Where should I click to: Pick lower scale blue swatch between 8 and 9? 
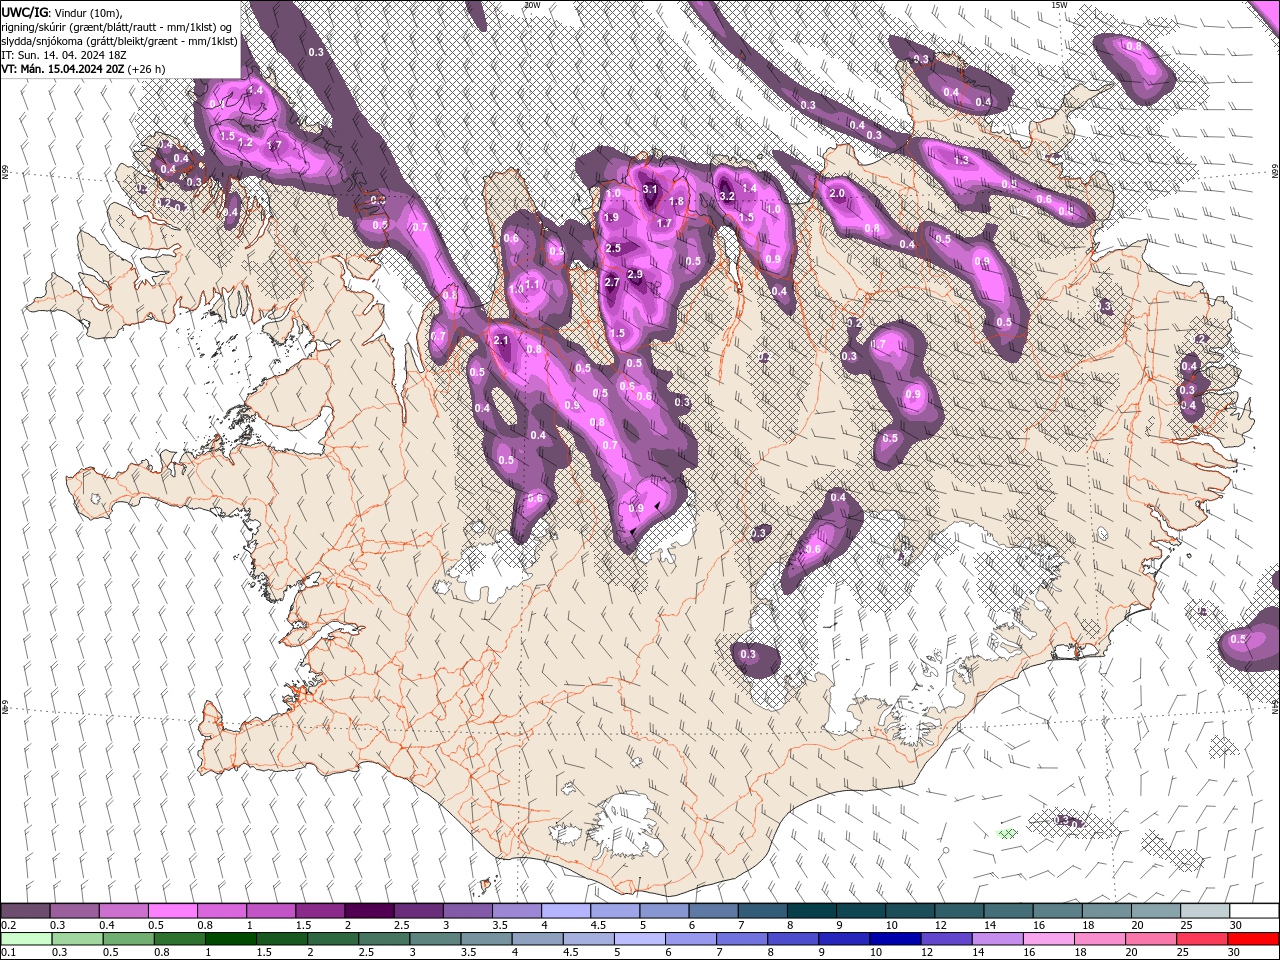tap(793, 939)
